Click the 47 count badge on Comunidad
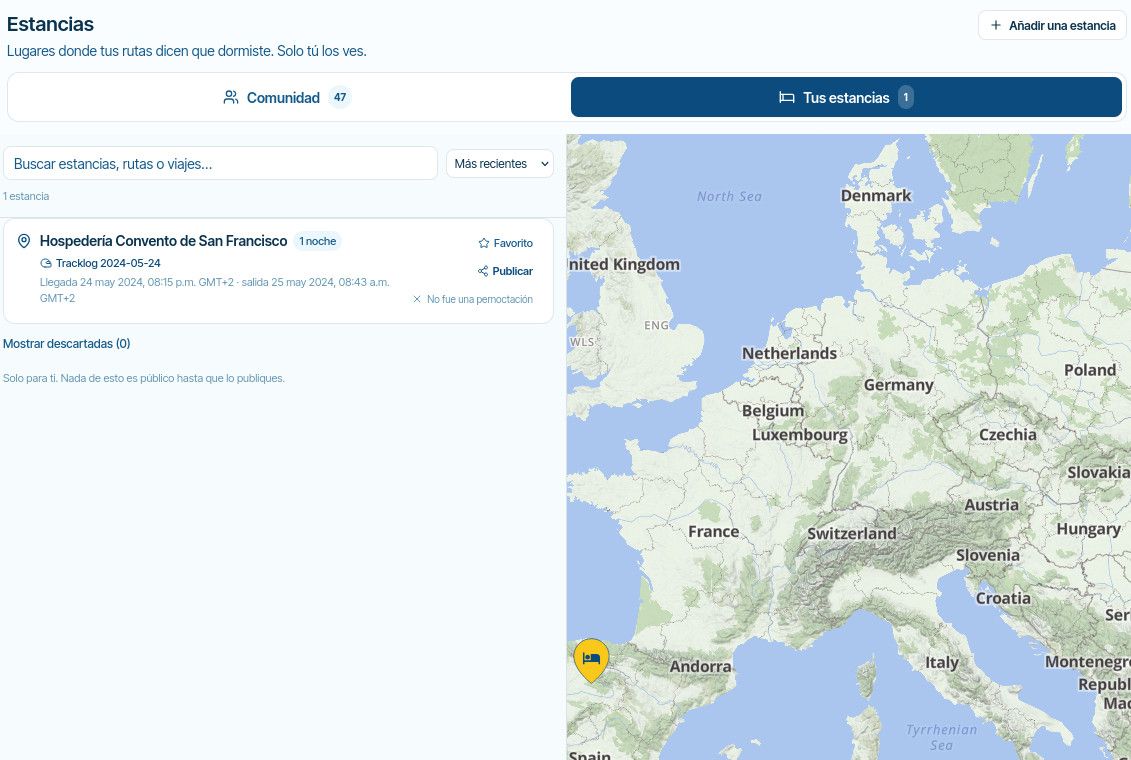The height and width of the screenshot is (760, 1131). point(340,97)
